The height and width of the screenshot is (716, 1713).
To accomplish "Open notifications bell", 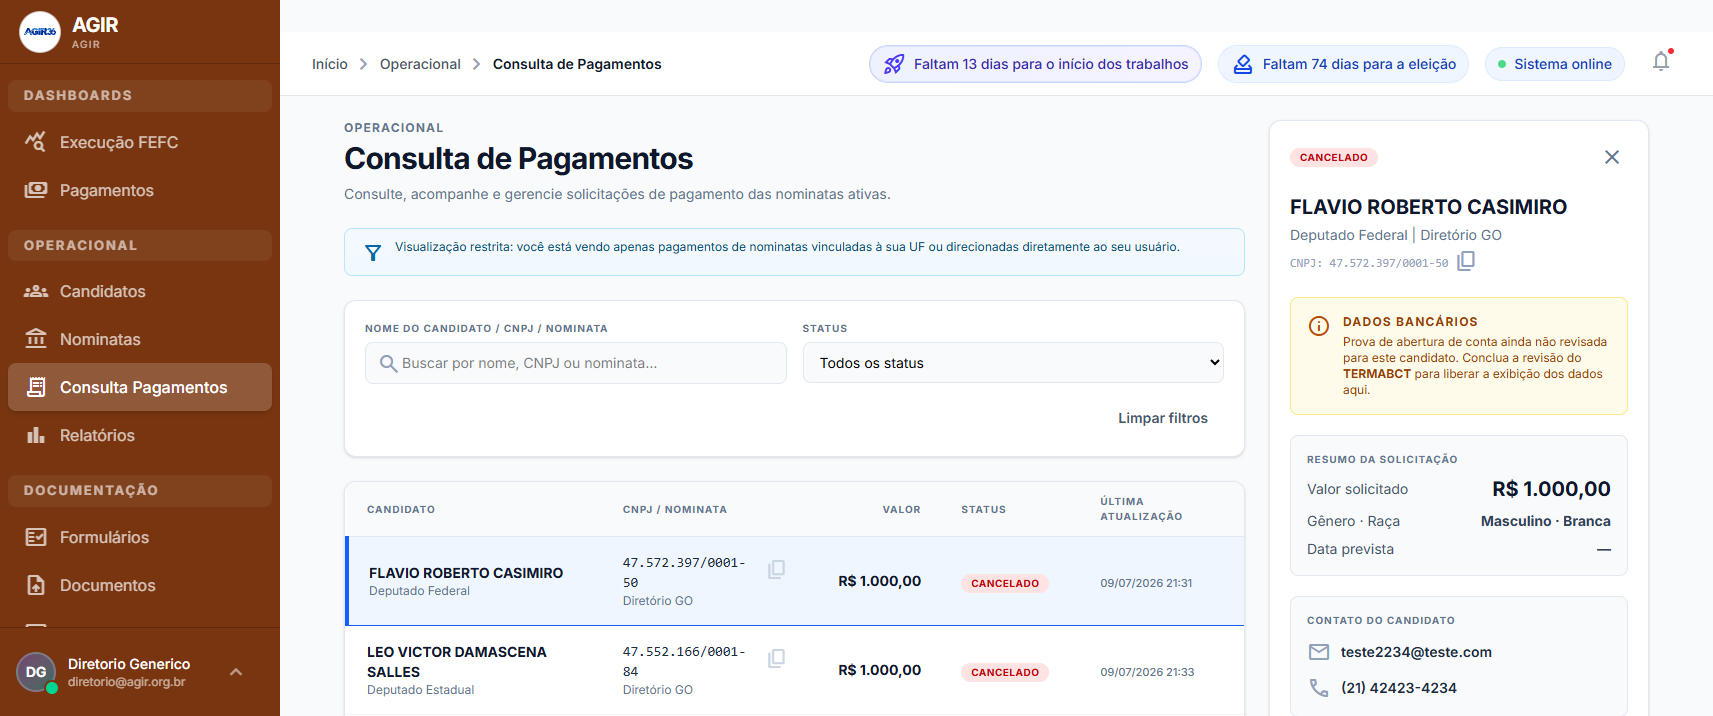I will [1661, 62].
